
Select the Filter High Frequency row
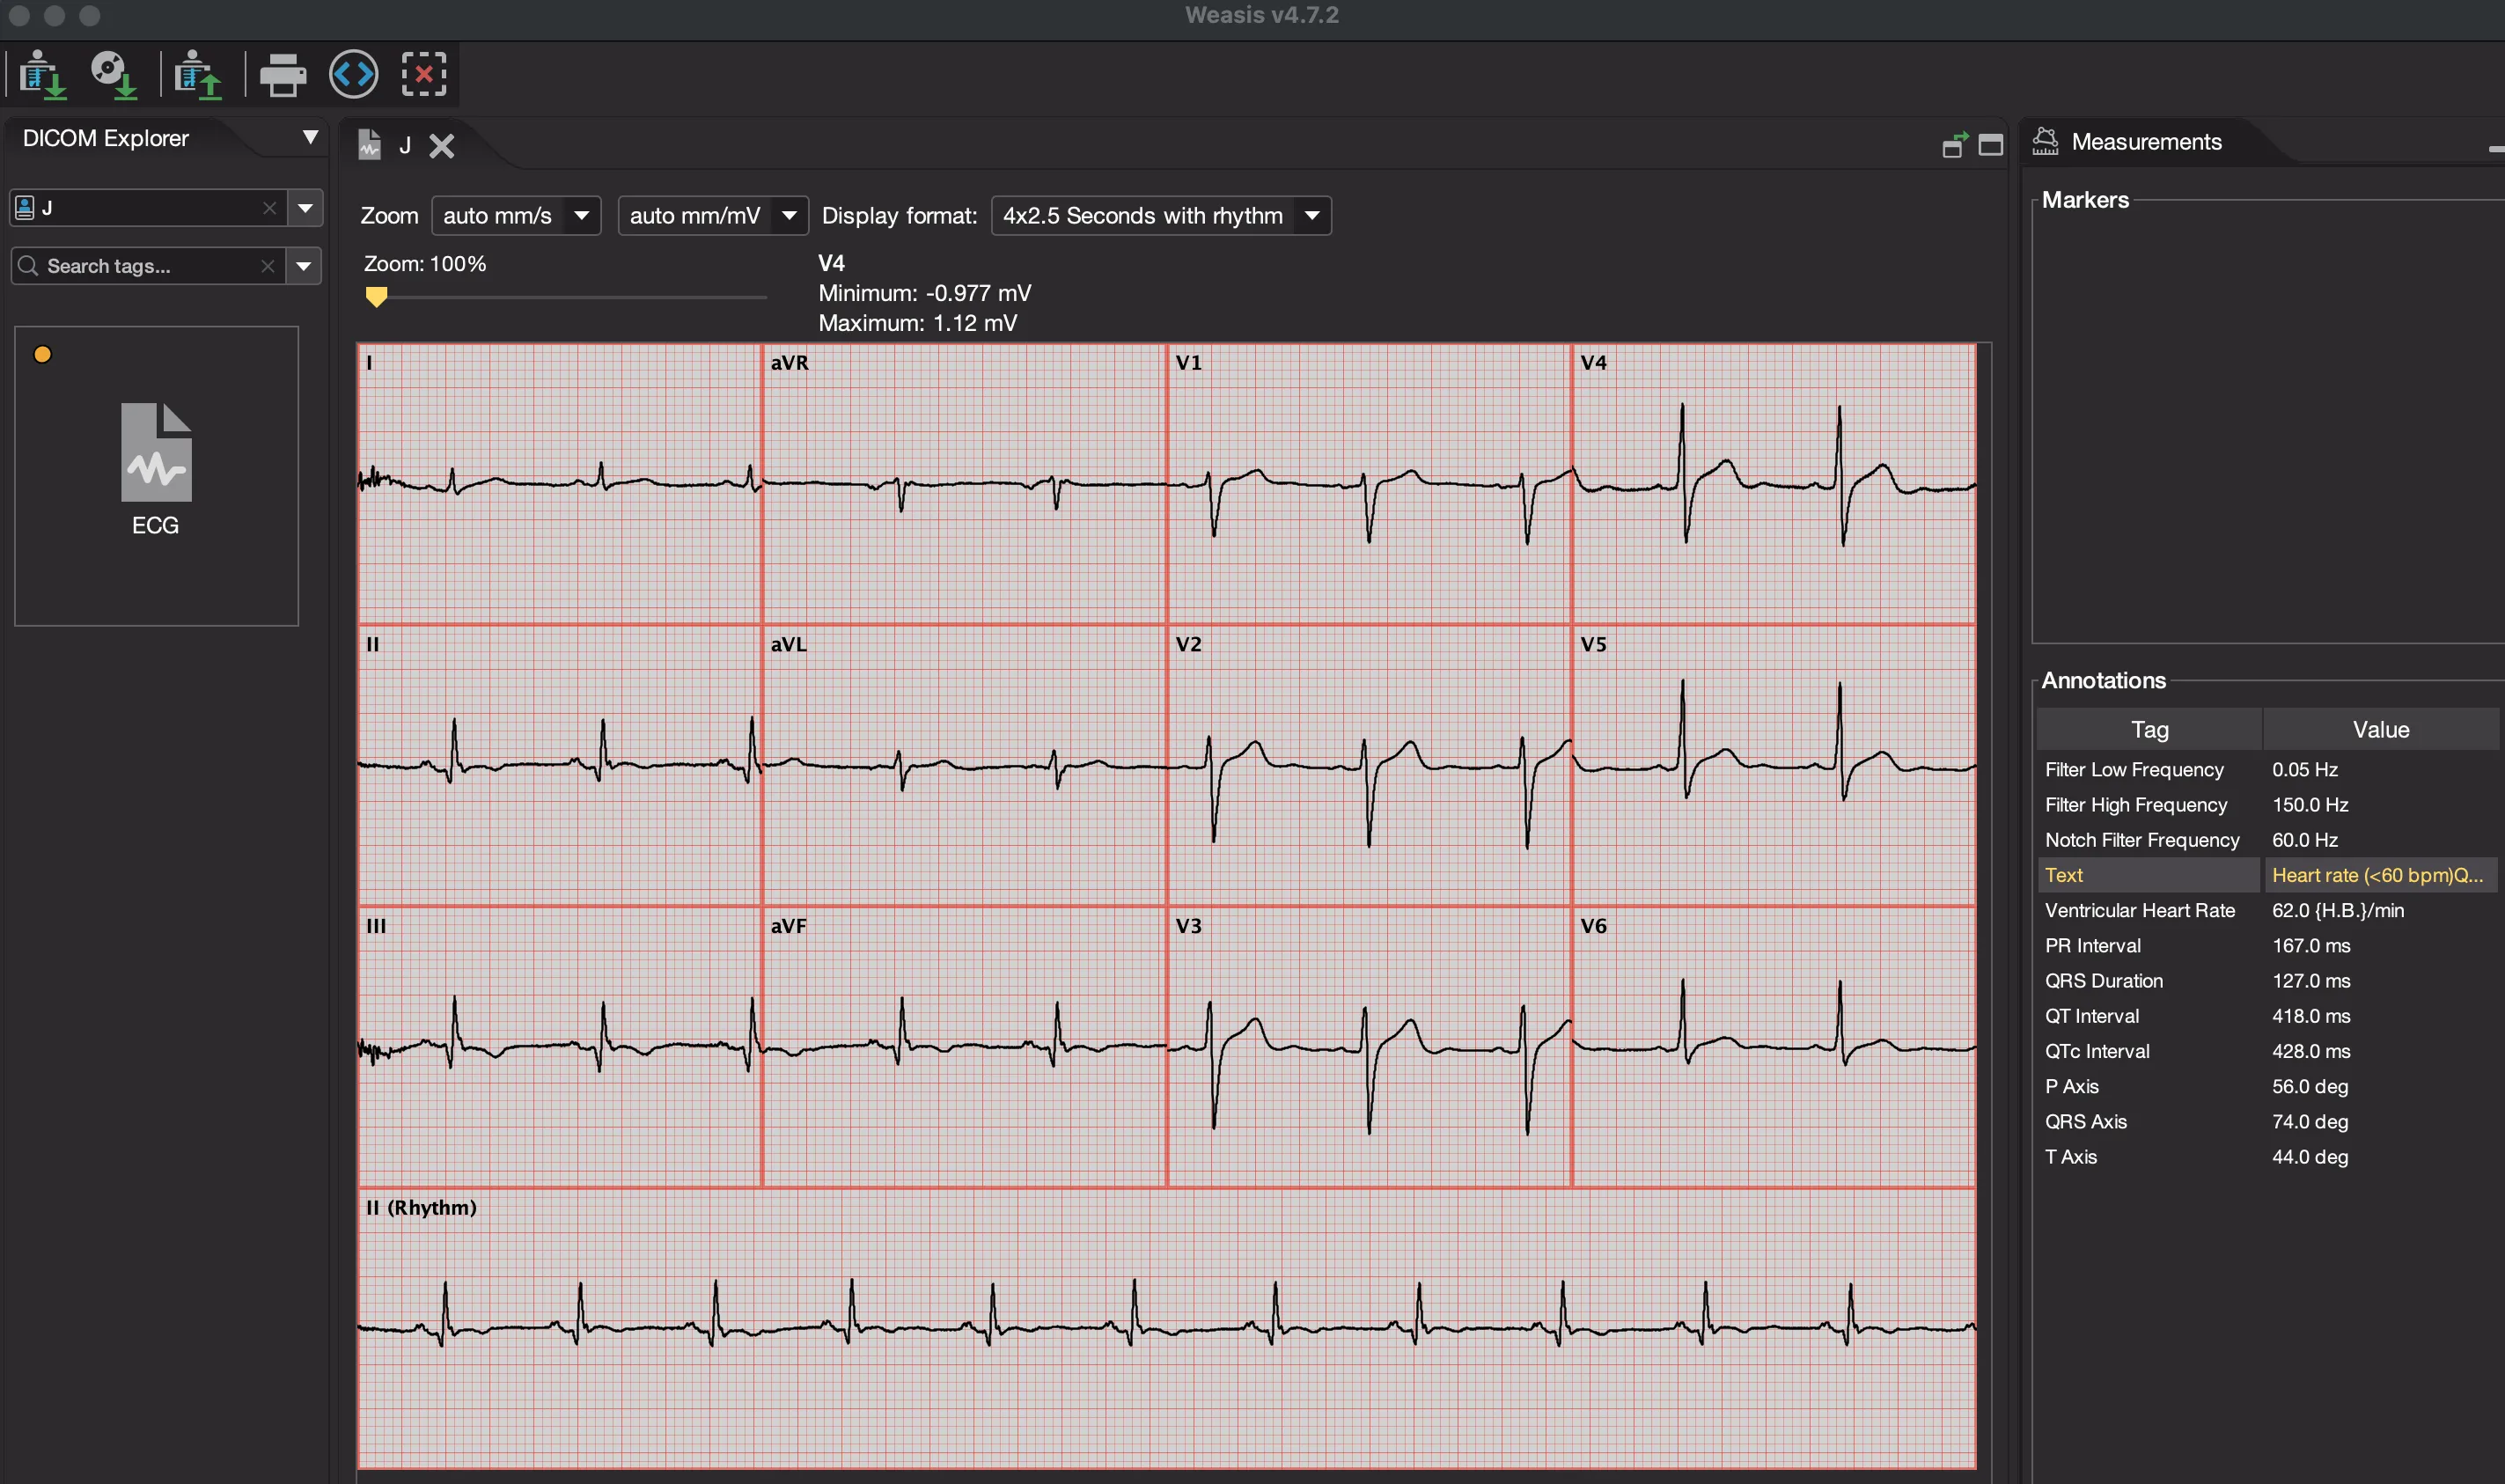[2268, 804]
